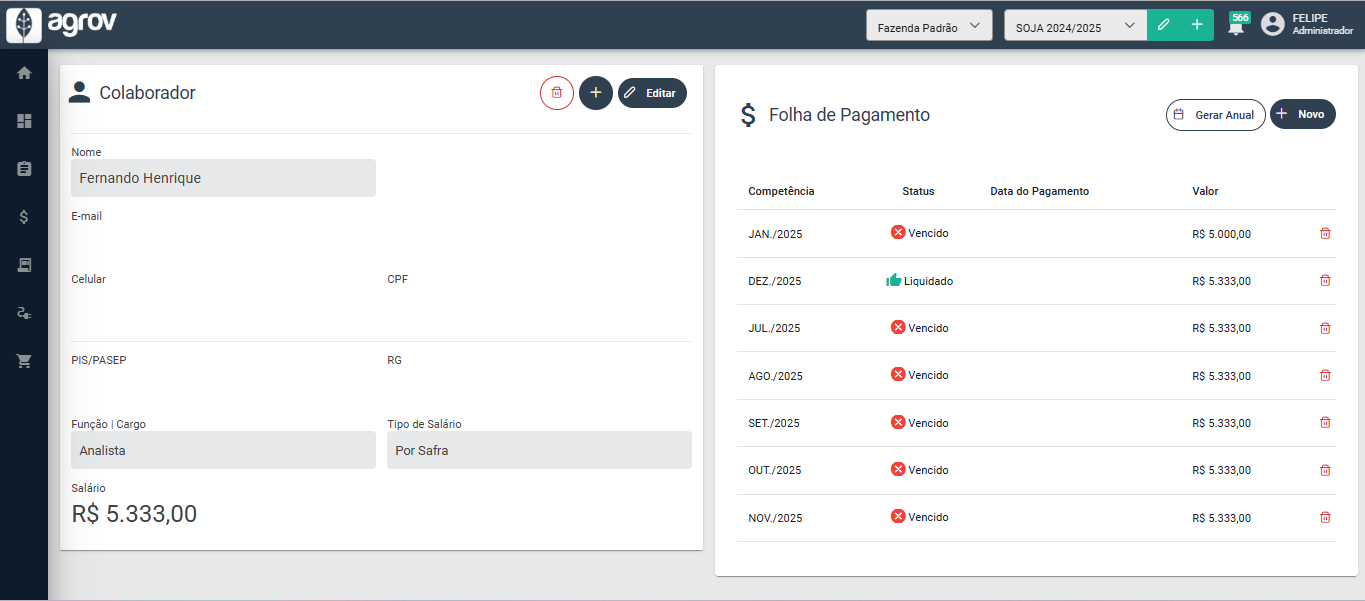The width and height of the screenshot is (1365, 601).
Task: Expand the Fazenda Padrão dropdown
Action: [928, 26]
